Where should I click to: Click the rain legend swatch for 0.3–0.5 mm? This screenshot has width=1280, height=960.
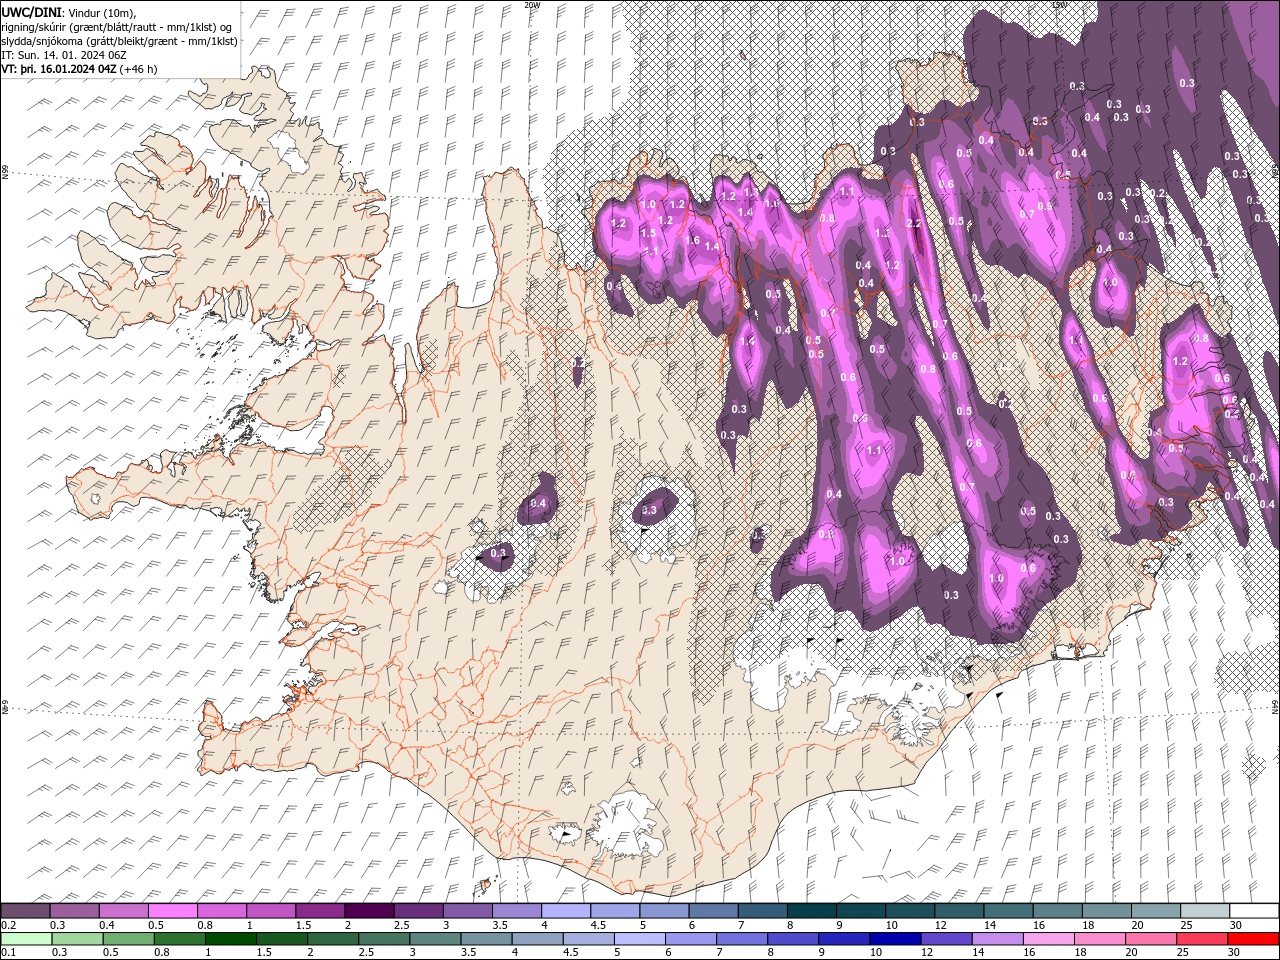(x=77, y=939)
